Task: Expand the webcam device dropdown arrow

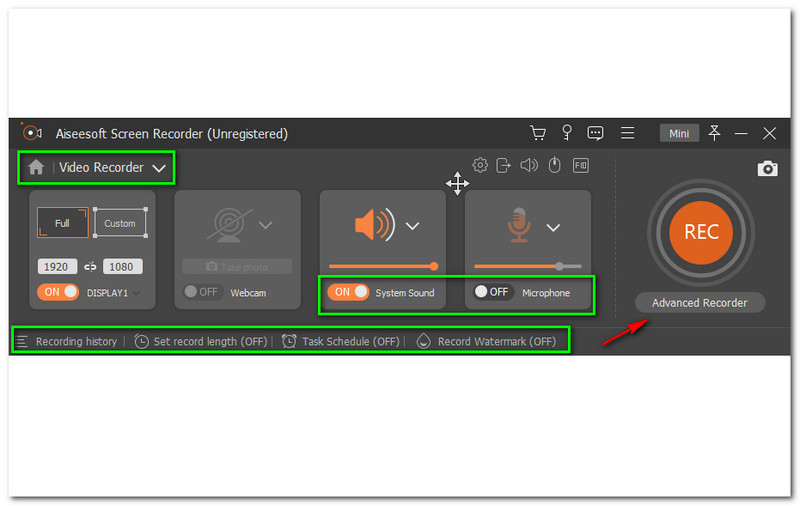Action: (265, 225)
